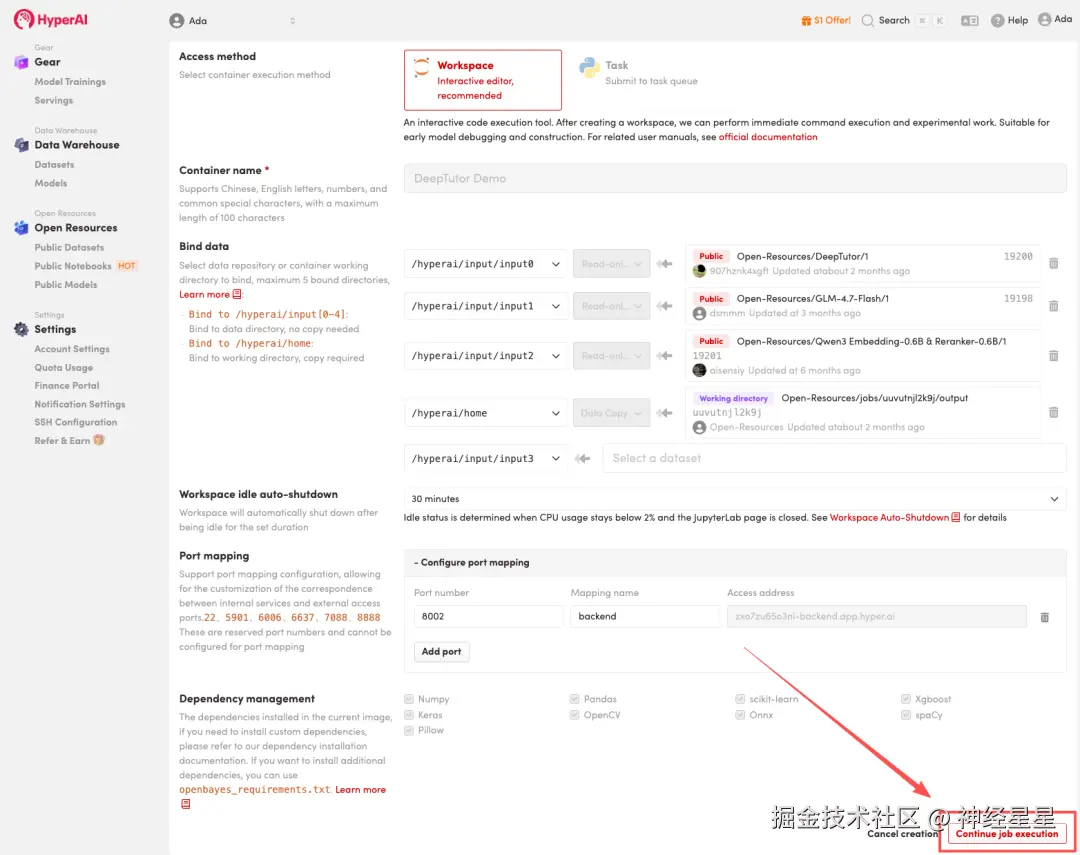
Task: Go to Public Notebooks in the sidebar
Action: pyautogui.click(x=73, y=266)
